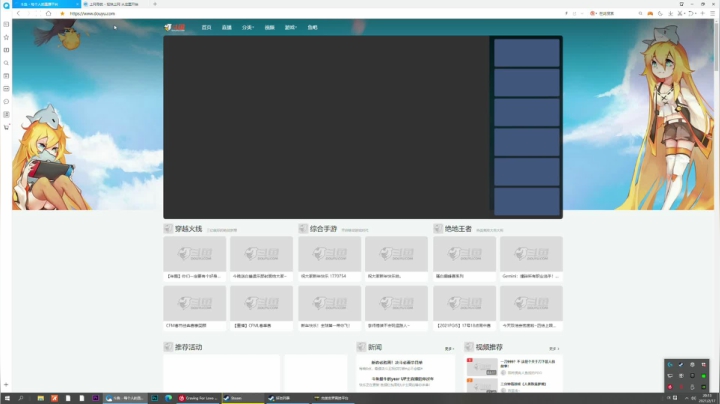Open the browser logo menu at top-left
Screen dimensions: 720x404
tap(6, 5)
